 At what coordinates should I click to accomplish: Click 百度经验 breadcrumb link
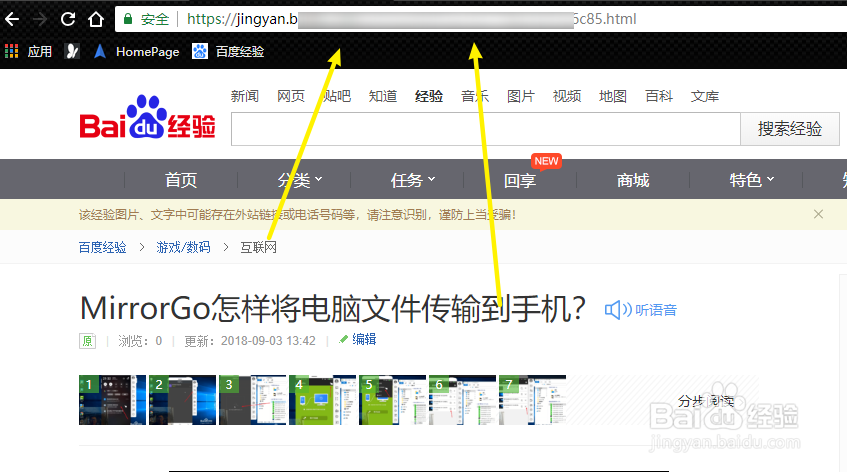[x=102, y=247]
